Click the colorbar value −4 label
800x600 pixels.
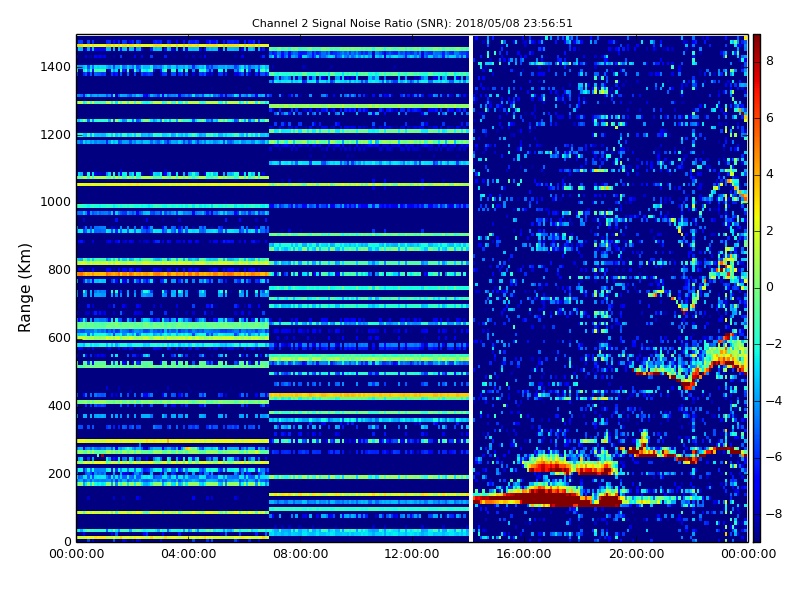774,401
